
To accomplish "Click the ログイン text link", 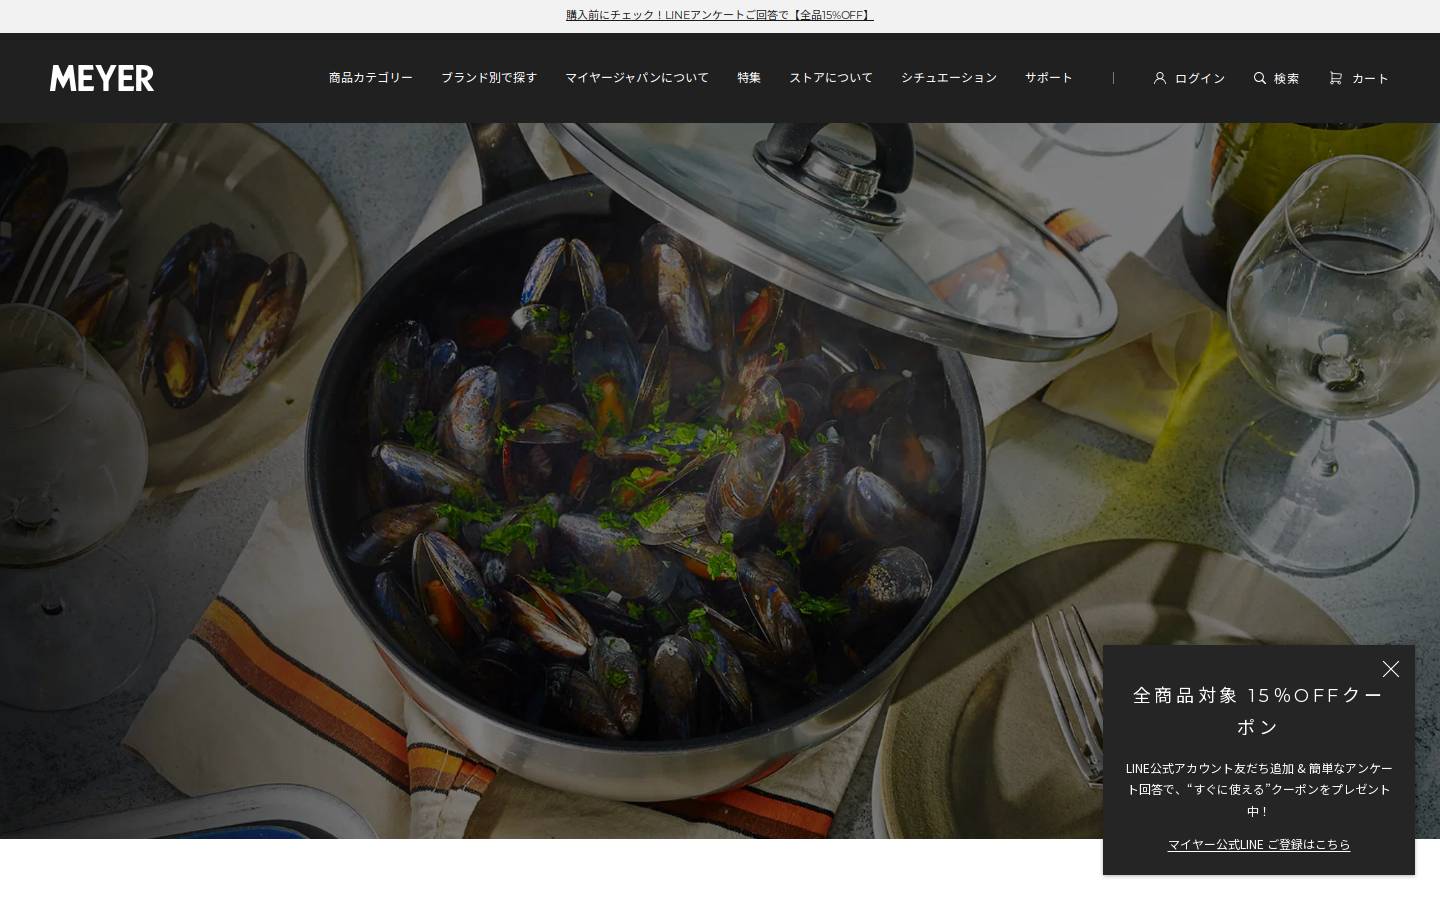I will pos(1200,78).
